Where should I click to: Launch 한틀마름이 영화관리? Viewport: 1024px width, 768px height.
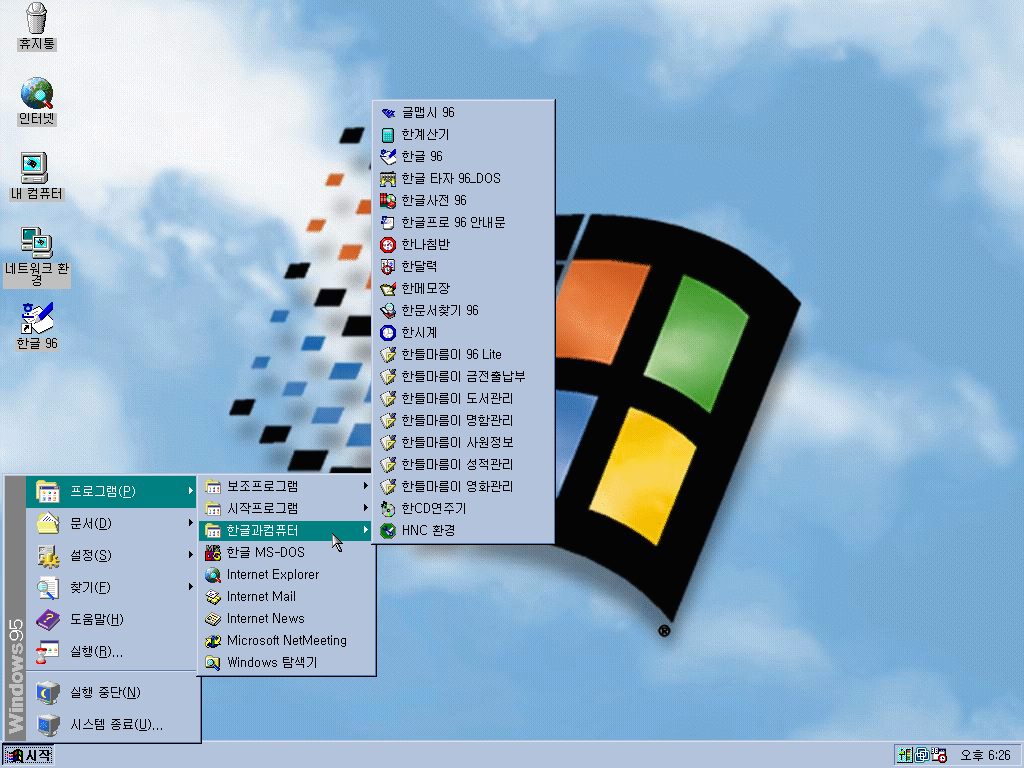(464, 487)
